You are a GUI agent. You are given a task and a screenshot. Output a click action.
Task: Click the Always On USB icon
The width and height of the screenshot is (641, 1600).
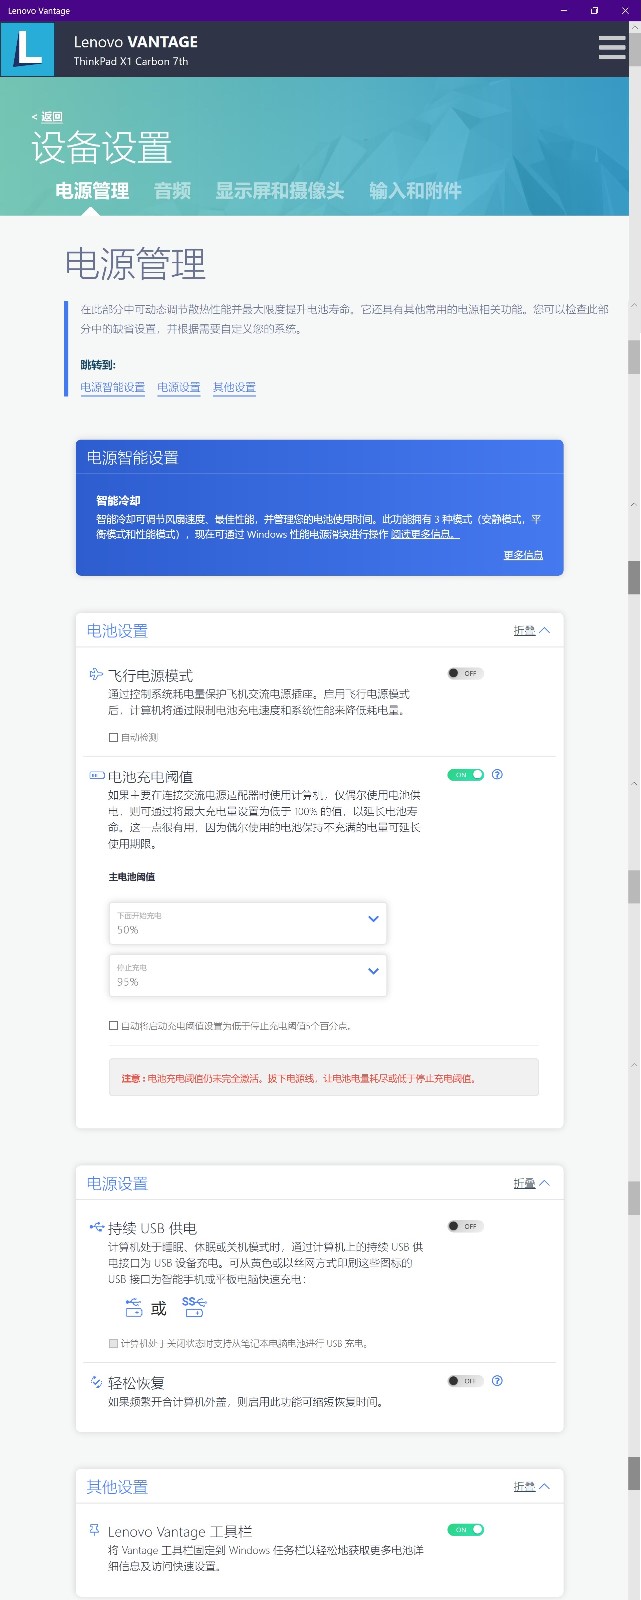click(96, 1227)
